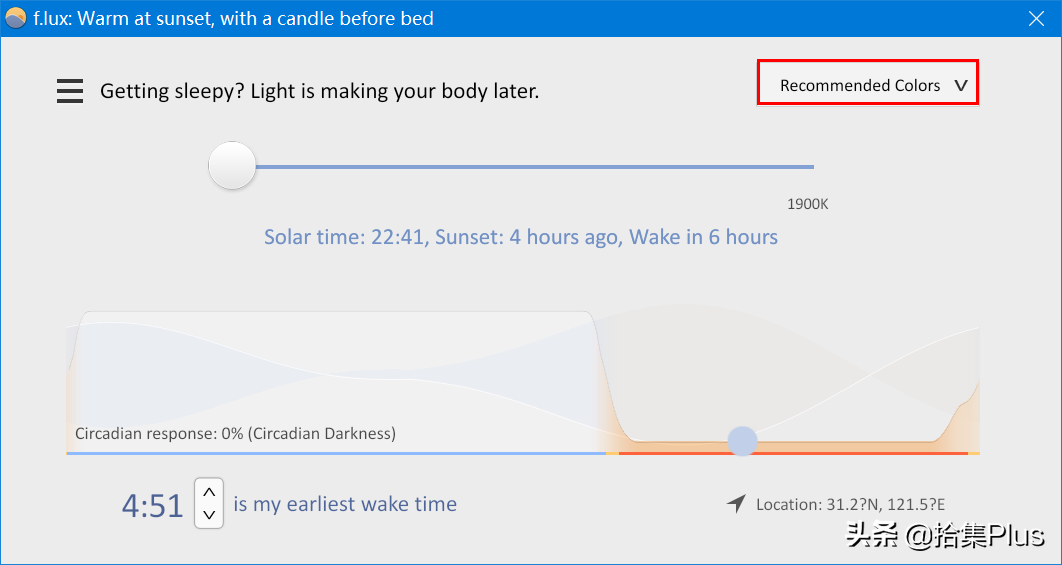The width and height of the screenshot is (1062, 565).
Task: Click the "Getting sleepy?" message
Action: (319, 91)
